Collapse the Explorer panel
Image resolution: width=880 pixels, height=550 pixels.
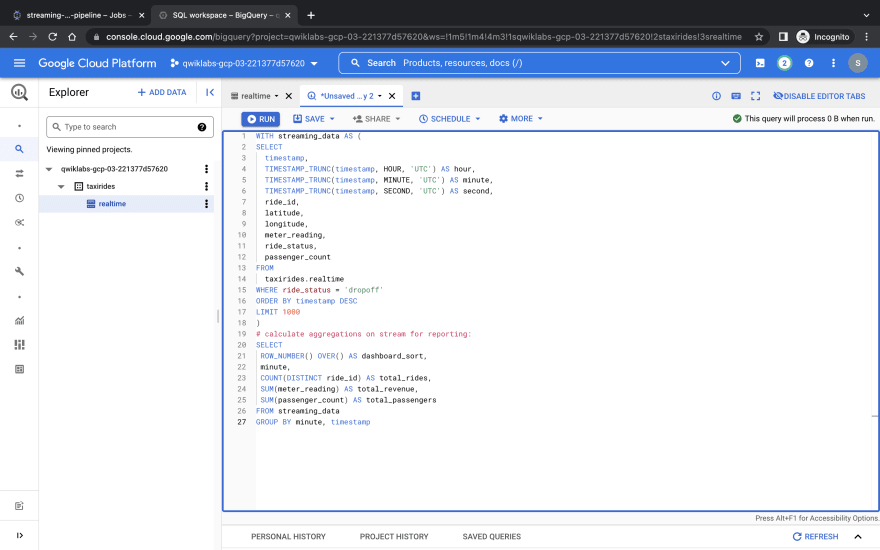210,92
